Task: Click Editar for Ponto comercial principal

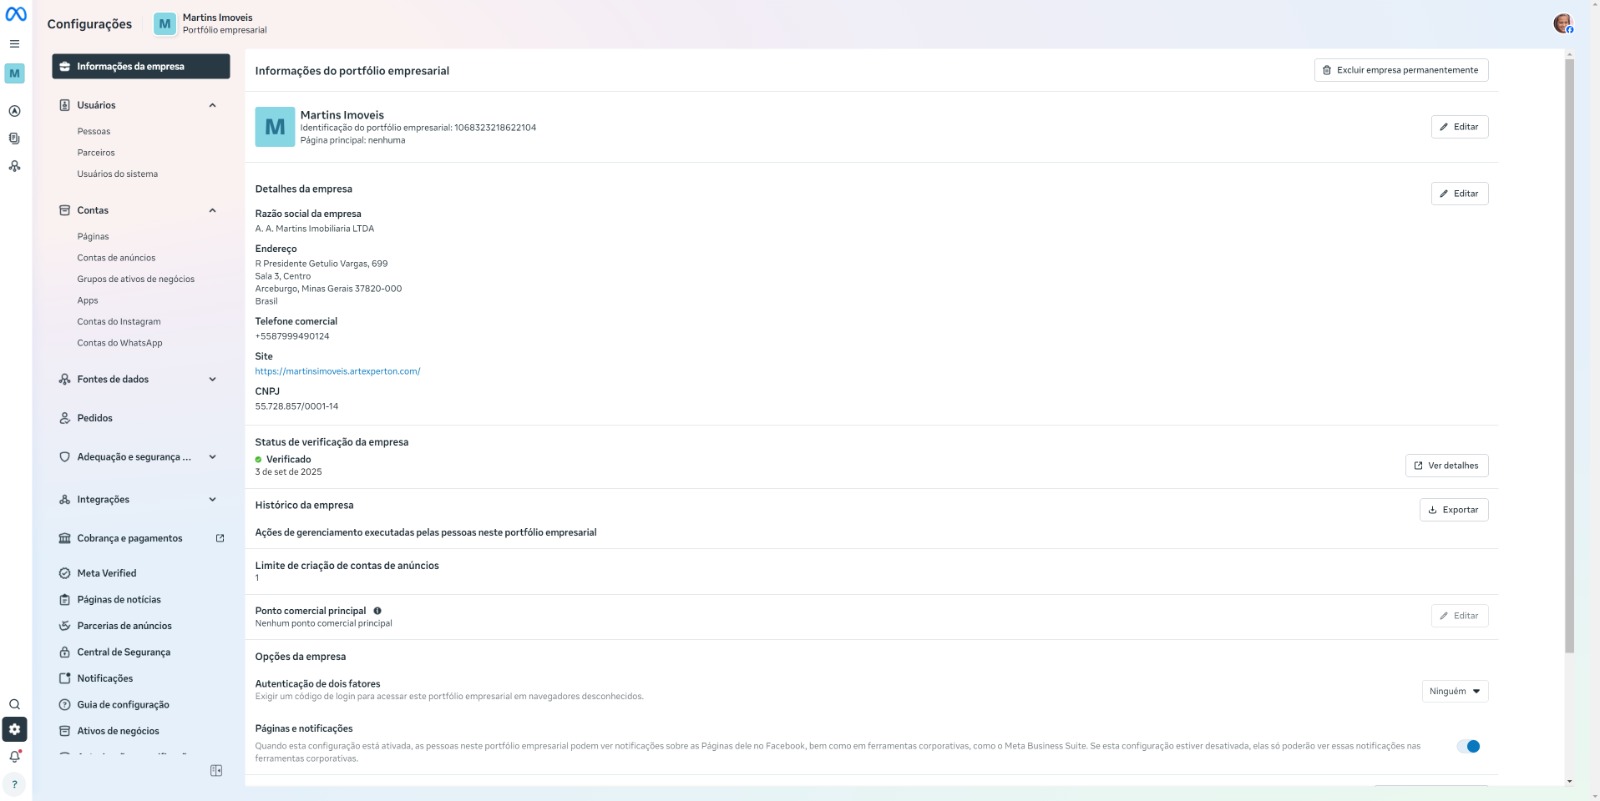Action: point(1459,616)
